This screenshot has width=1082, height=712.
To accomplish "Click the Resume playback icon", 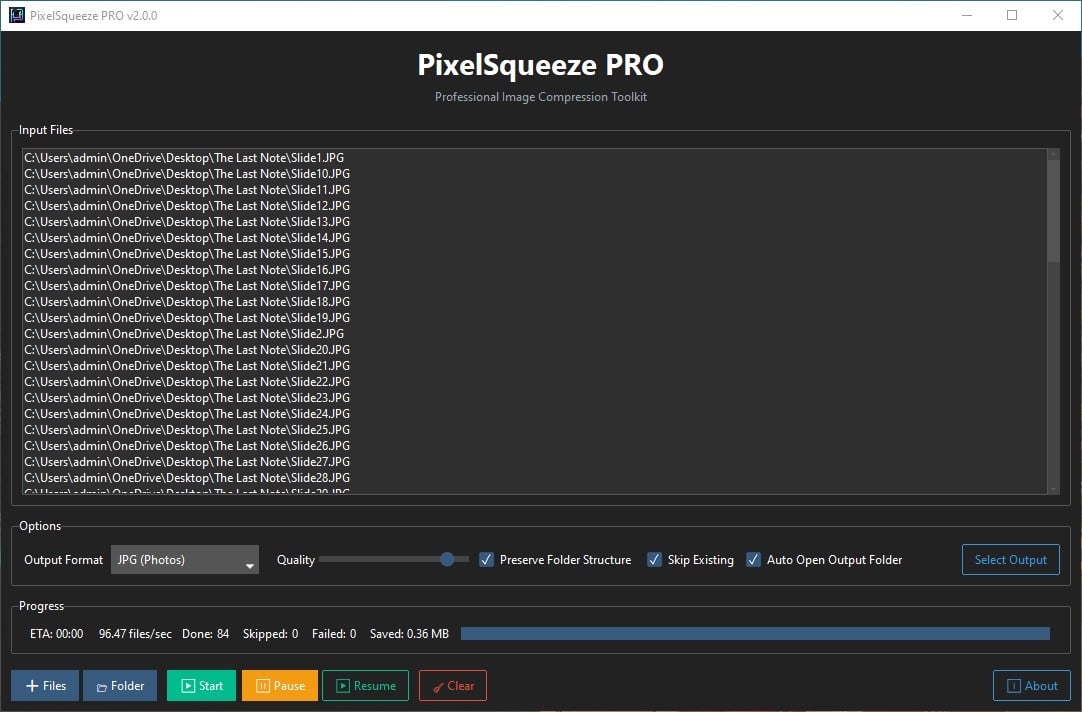I will click(x=342, y=686).
